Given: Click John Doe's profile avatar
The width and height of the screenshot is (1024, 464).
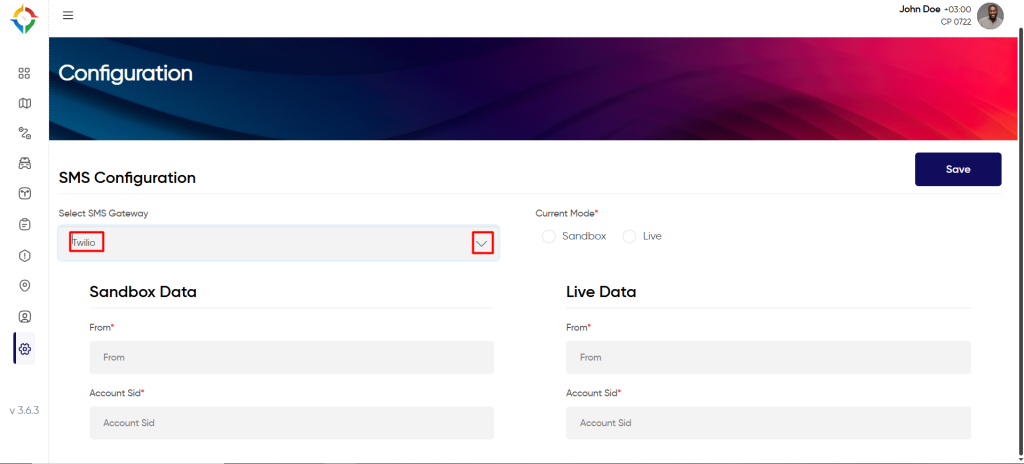Looking at the screenshot, I should click(x=990, y=16).
